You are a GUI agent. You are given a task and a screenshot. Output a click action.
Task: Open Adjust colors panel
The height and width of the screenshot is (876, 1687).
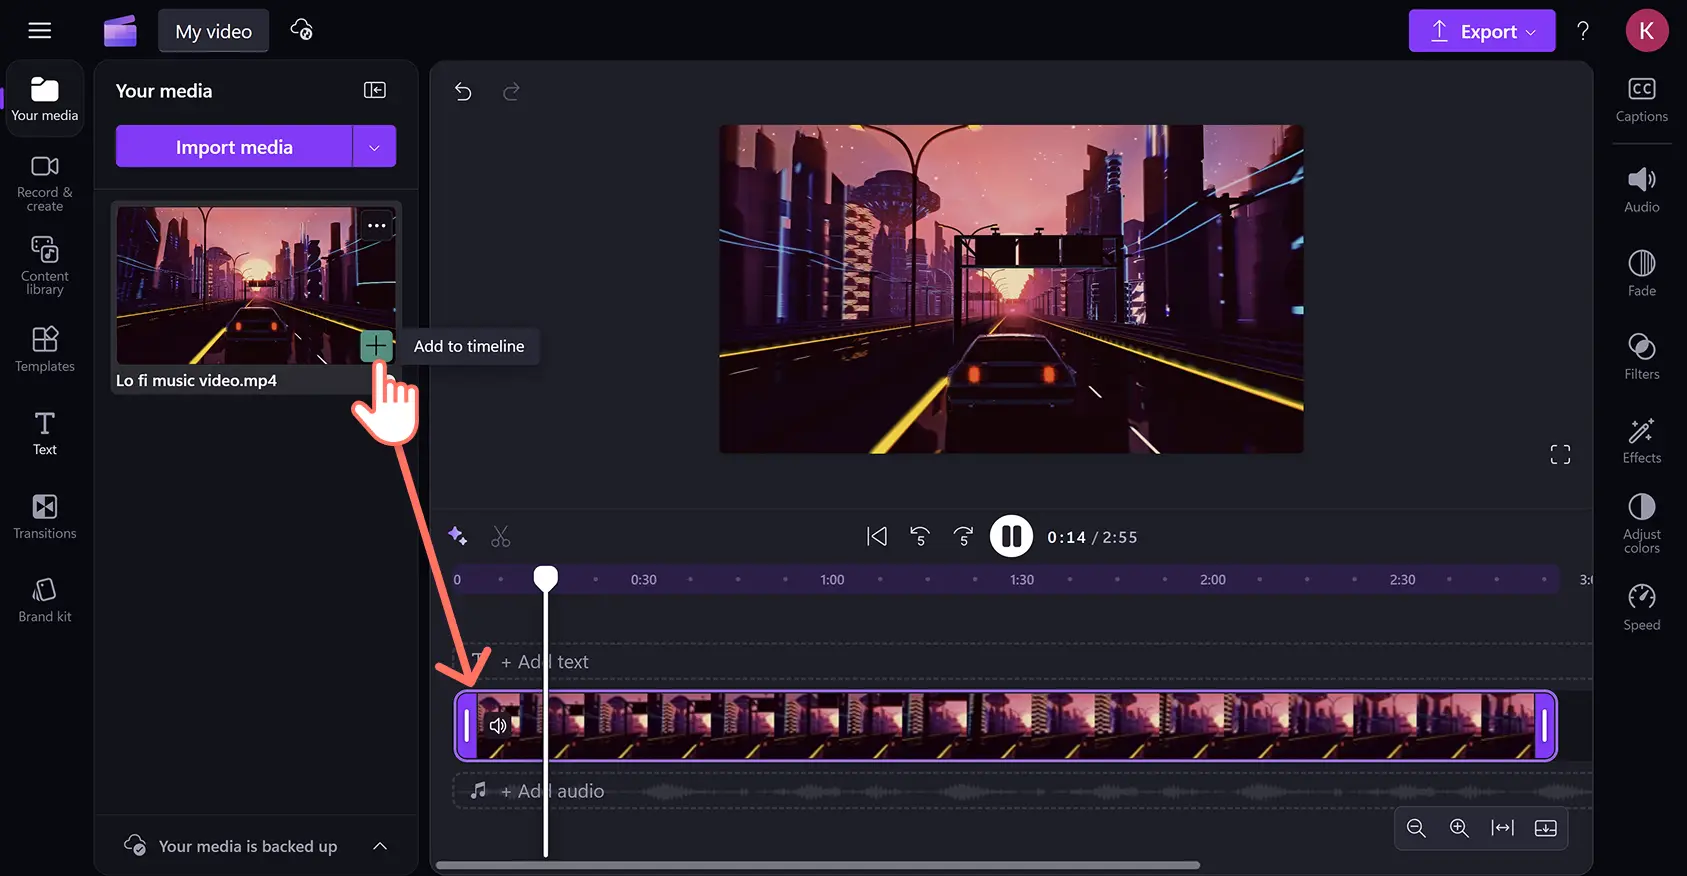click(x=1642, y=523)
